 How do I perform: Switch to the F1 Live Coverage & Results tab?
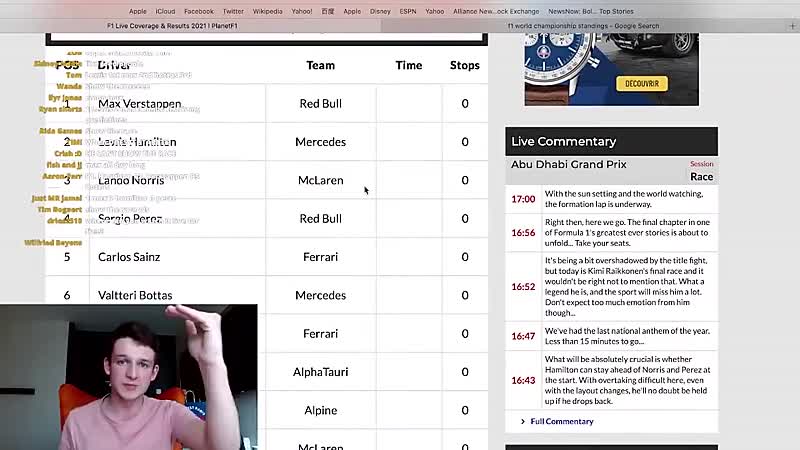coord(178,26)
